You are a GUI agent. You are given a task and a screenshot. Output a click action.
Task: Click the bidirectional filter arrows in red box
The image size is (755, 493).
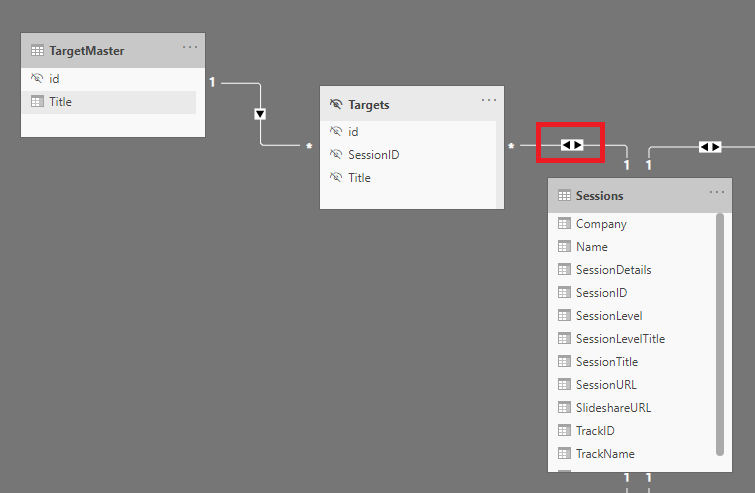pos(572,145)
